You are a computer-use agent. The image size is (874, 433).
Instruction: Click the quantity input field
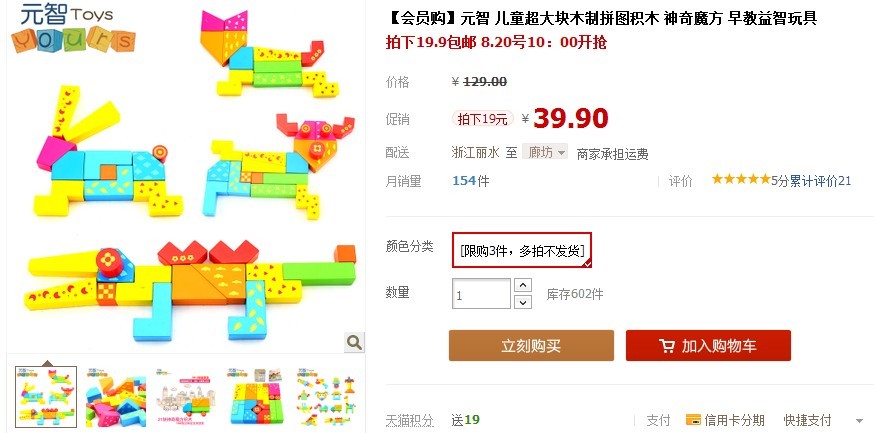tap(481, 294)
